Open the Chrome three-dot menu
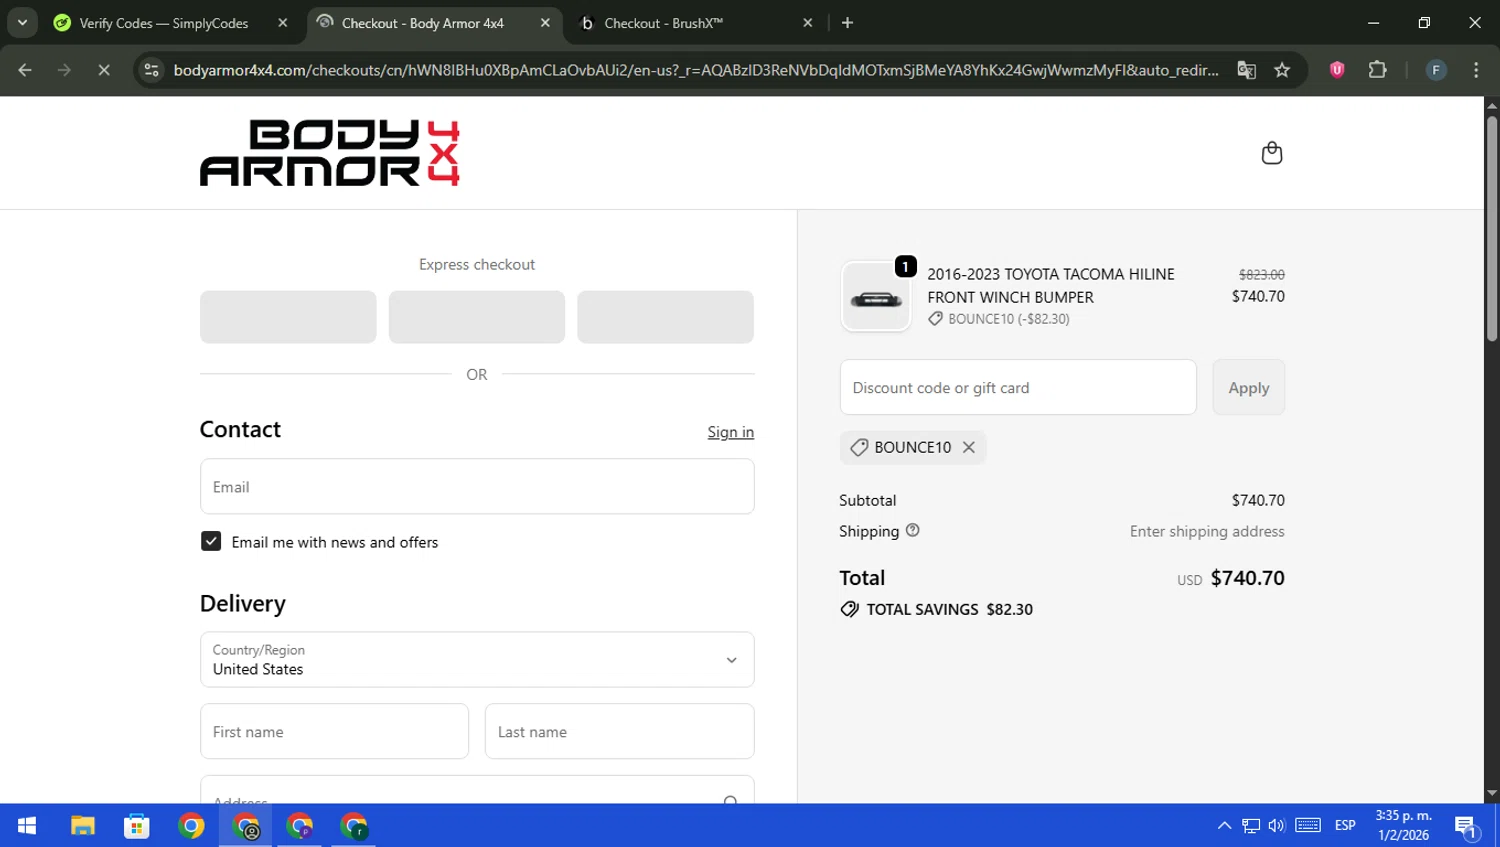This screenshot has width=1500, height=847. point(1476,70)
